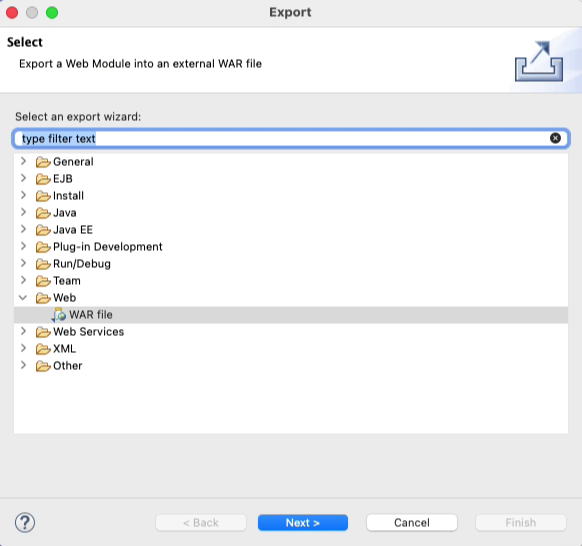
Task: Expand the Run/Debug category
Action: [23, 263]
